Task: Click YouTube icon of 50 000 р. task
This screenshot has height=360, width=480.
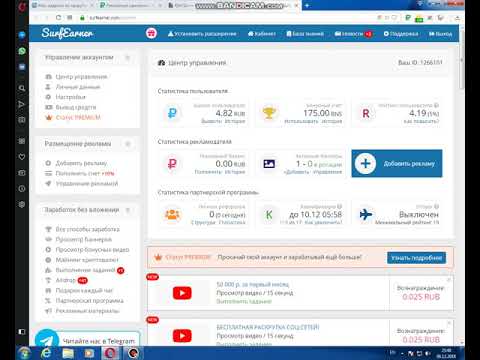Action: (x=182, y=293)
